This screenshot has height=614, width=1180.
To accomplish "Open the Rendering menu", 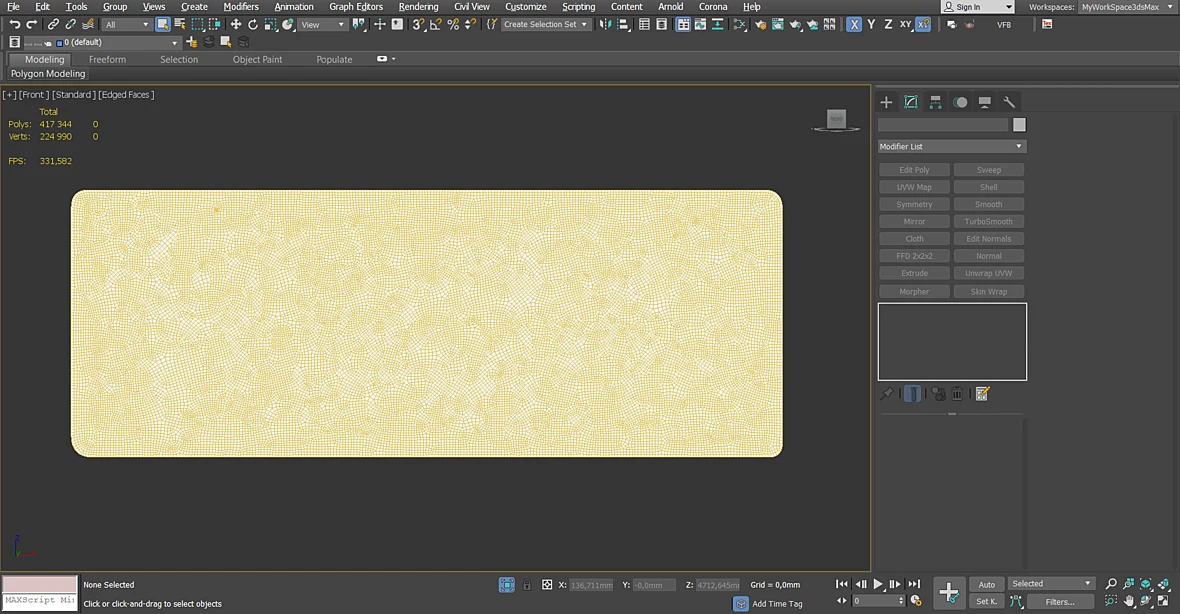I will 418,7.
